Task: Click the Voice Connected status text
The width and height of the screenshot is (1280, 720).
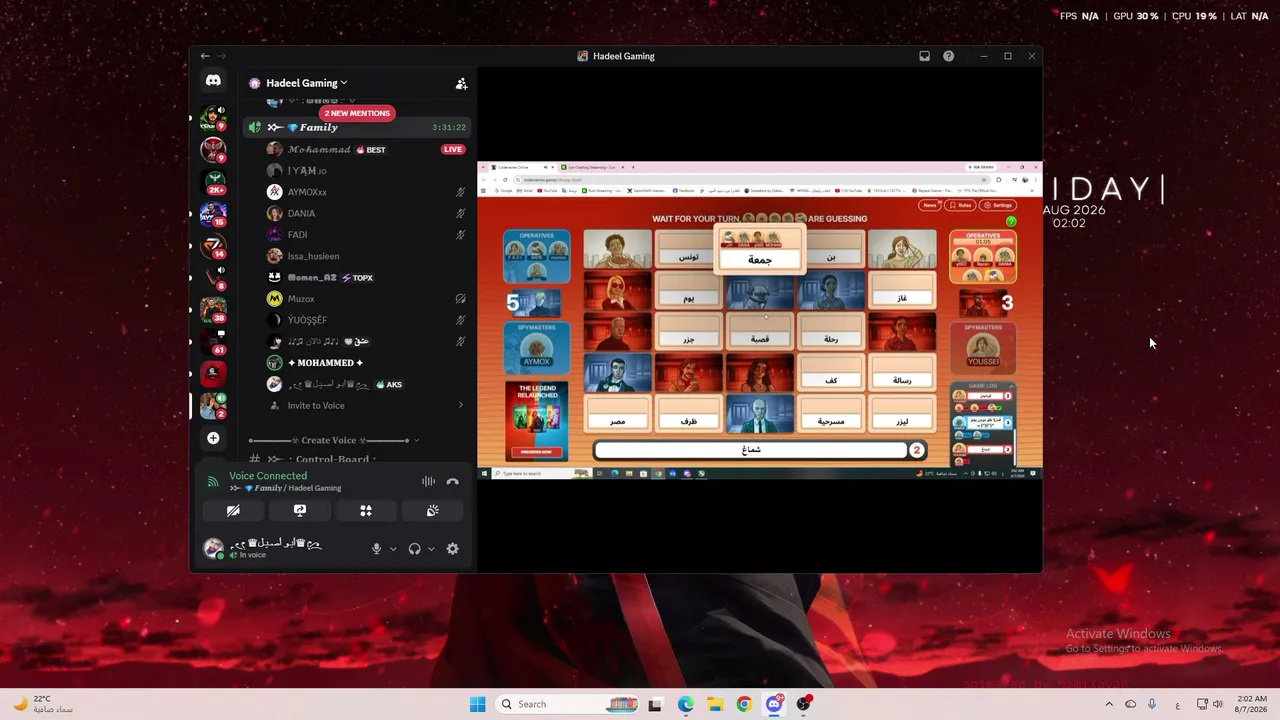Action: coord(268,476)
